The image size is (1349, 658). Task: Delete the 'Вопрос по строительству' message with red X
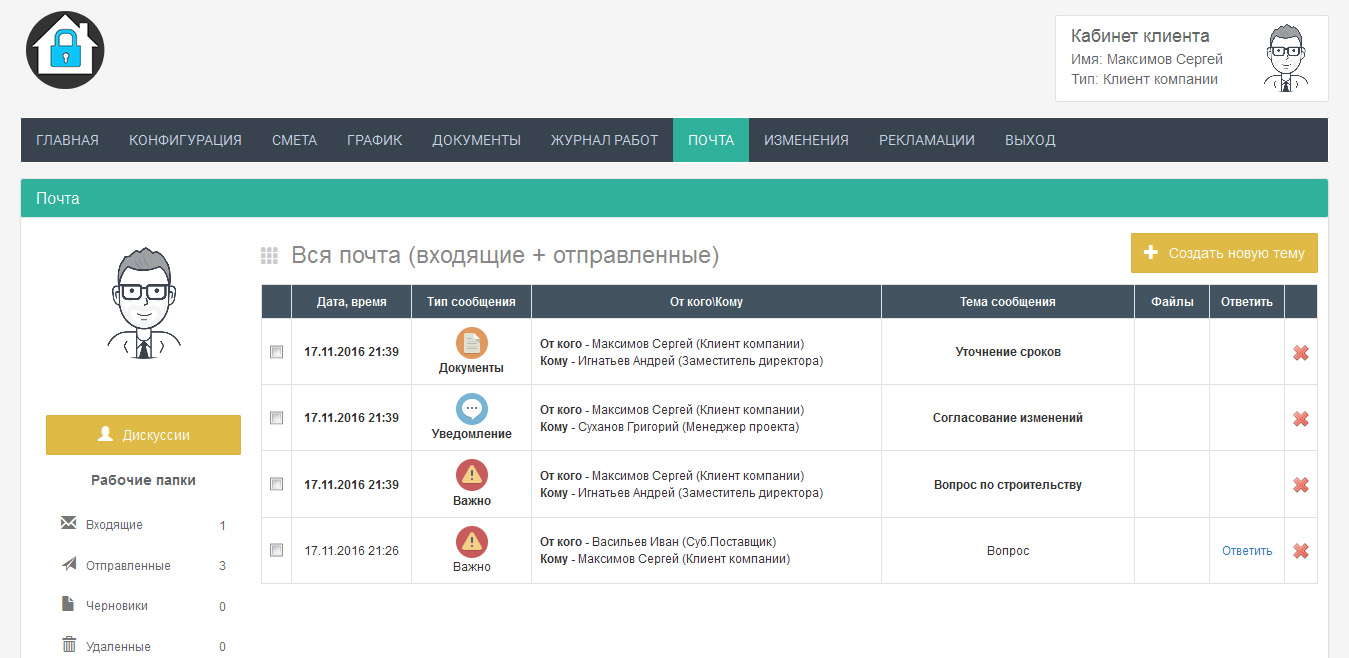pos(1301,484)
